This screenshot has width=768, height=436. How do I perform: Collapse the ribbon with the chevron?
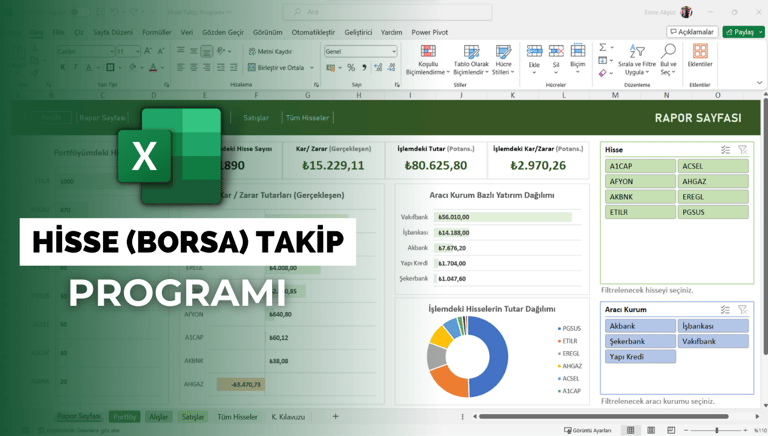click(x=759, y=83)
